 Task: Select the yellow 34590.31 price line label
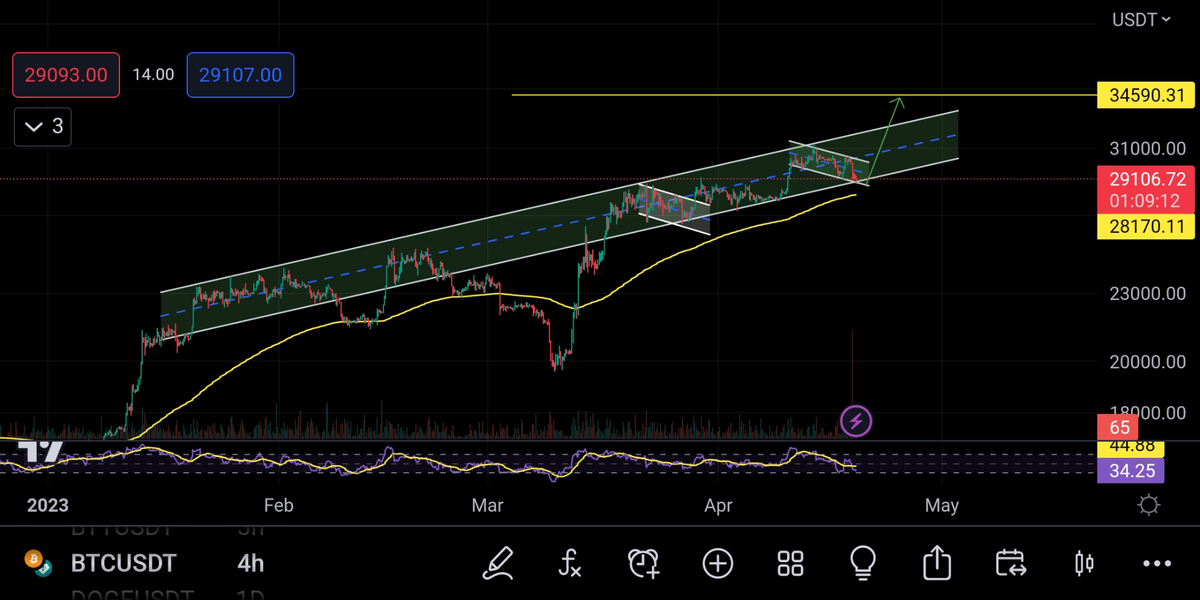click(1146, 96)
